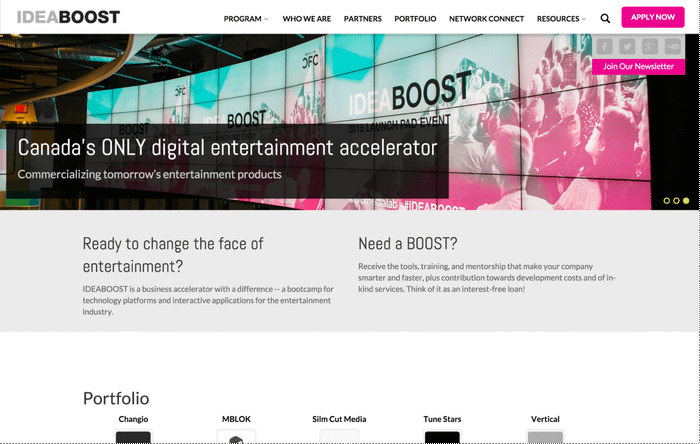This screenshot has height=444, width=700.
Task: Open the MBLOK portfolio item
Action: (x=236, y=419)
